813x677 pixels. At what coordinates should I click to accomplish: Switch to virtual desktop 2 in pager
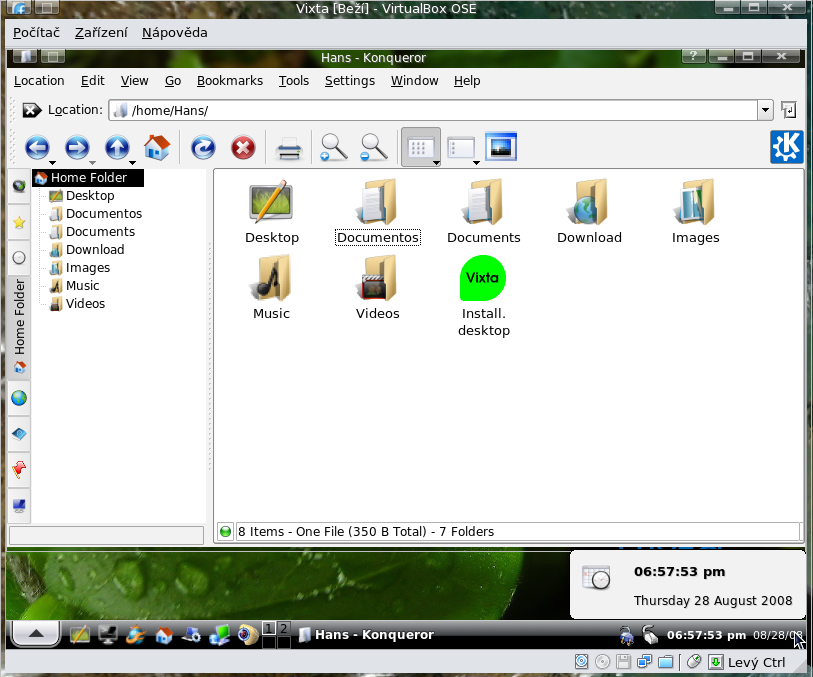284,629
